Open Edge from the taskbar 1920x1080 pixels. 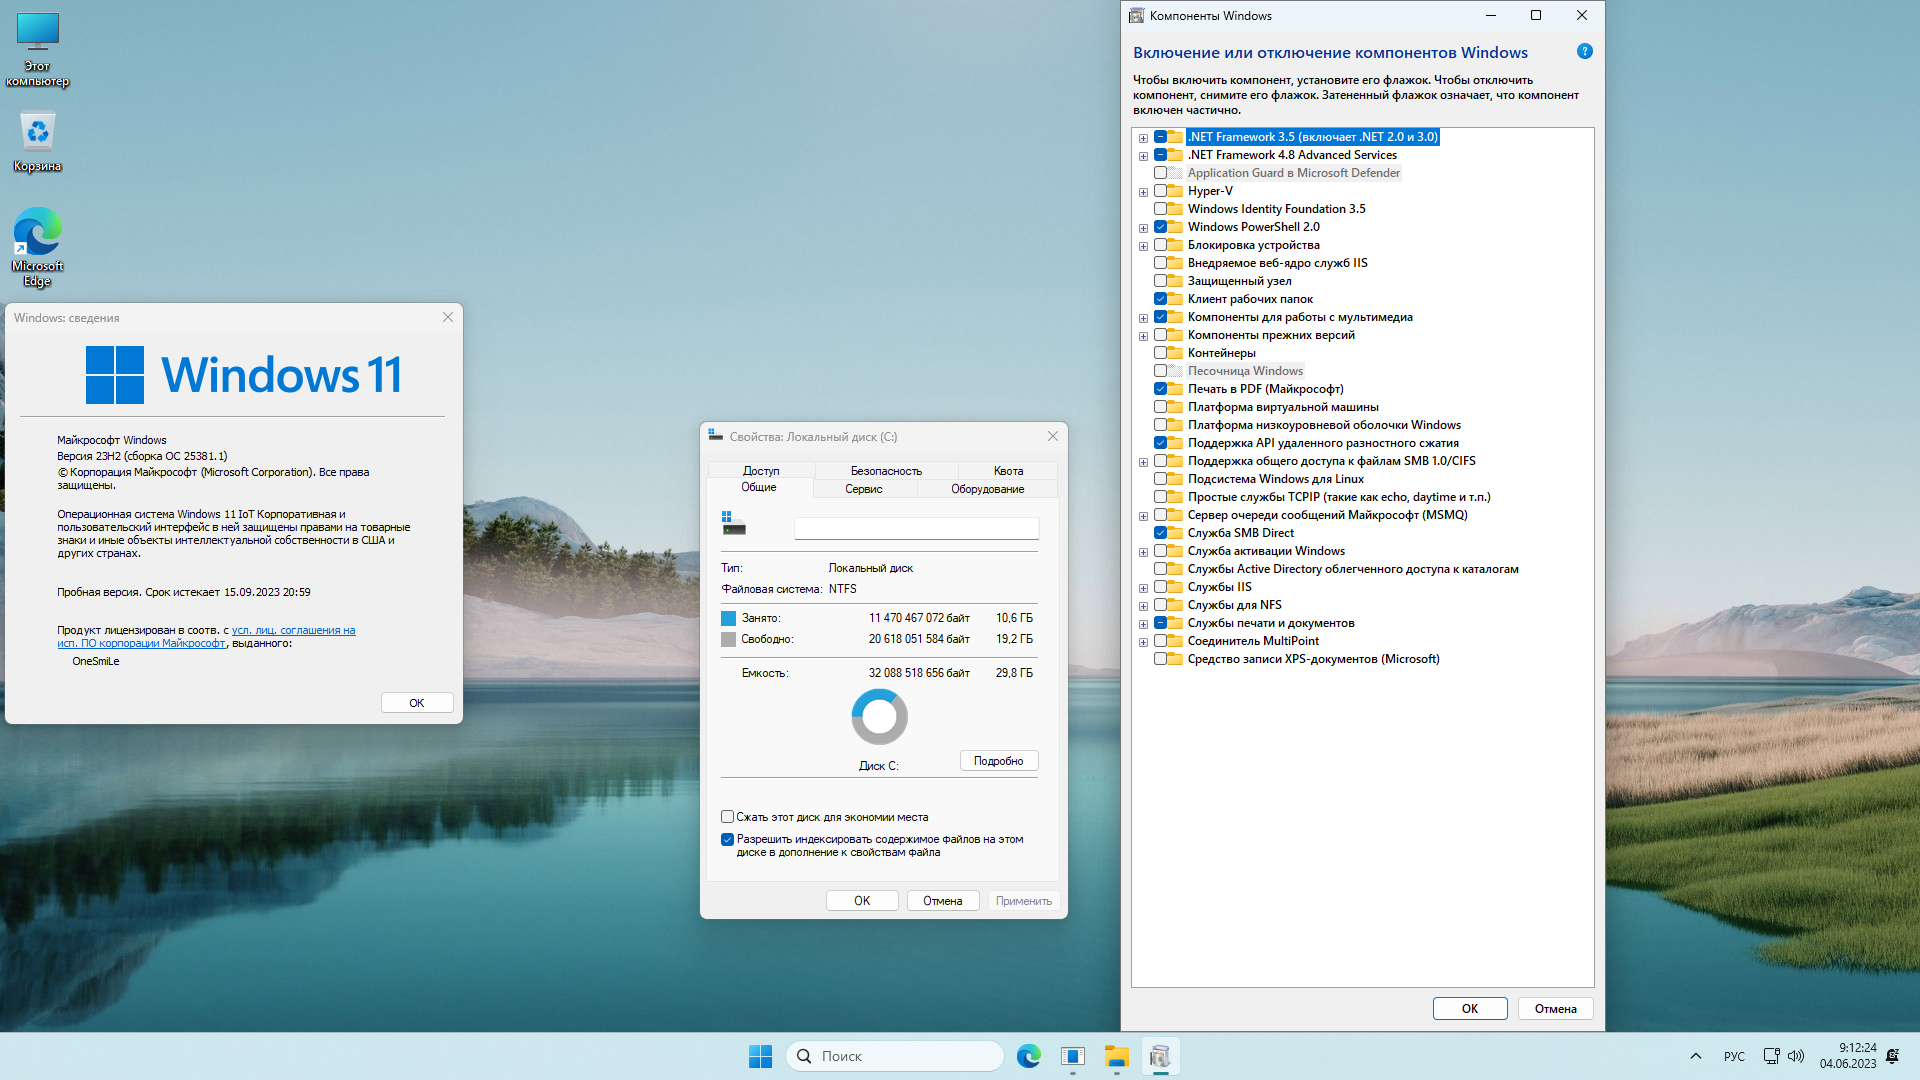[1028, 1056]
